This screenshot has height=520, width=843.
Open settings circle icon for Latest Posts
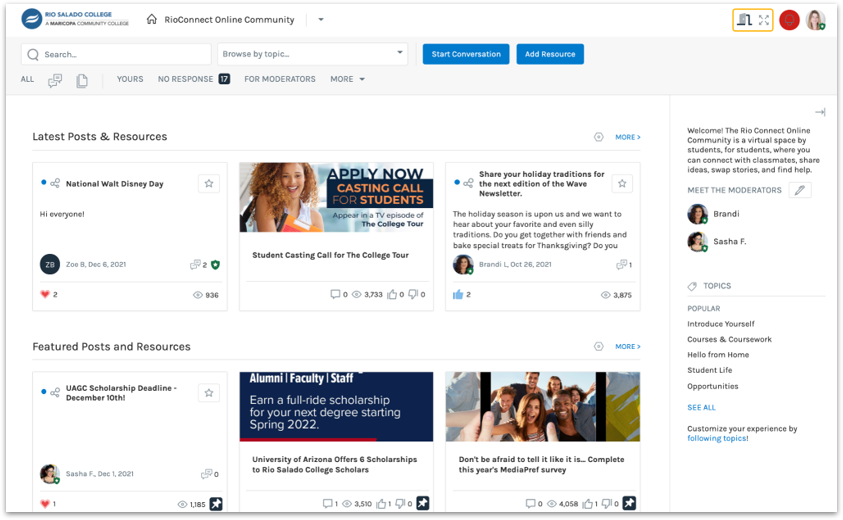point(598,137)
